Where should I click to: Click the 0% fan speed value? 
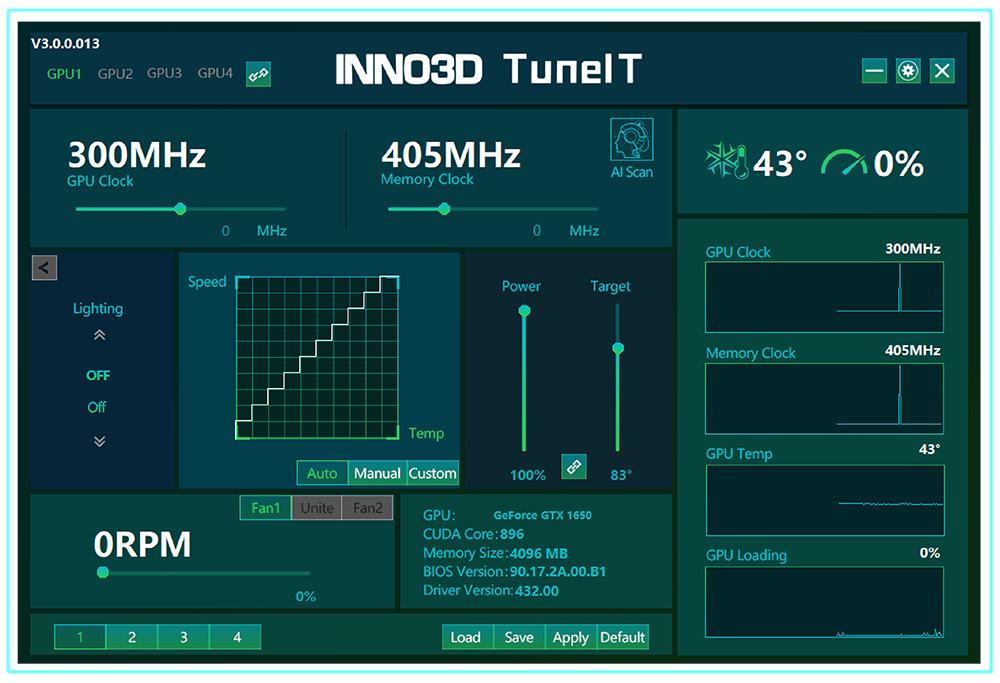[305, 596]
